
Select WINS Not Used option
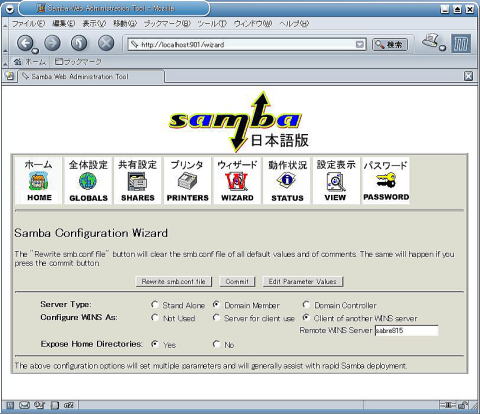tap(155, 318)
